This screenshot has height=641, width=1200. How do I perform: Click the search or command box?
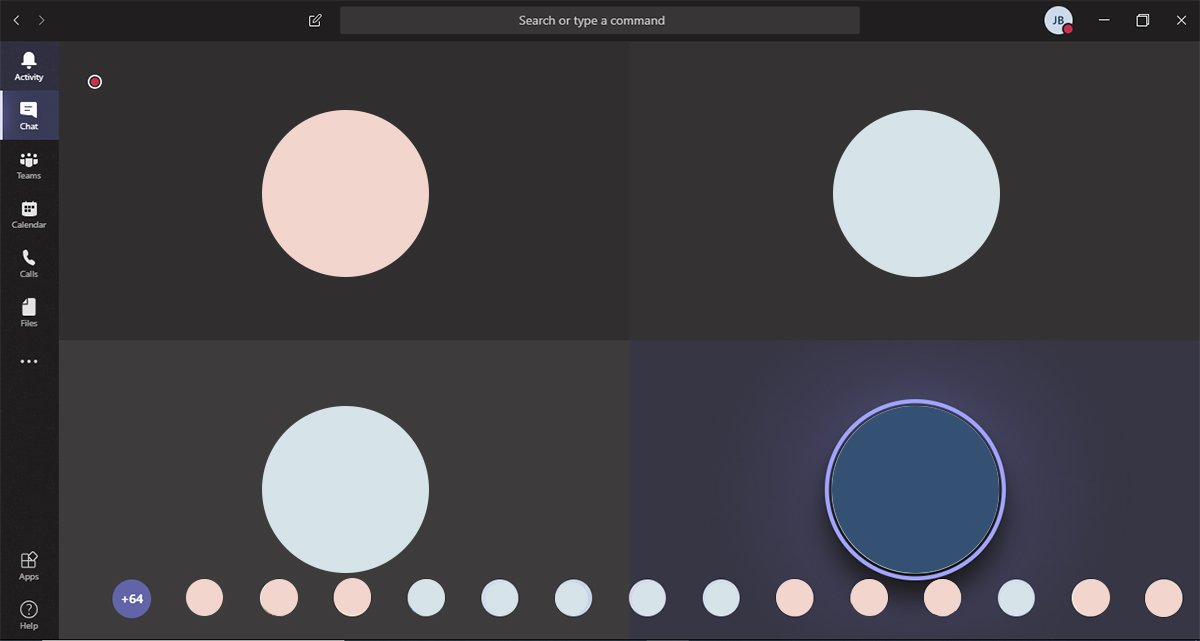tap(600, 20)
